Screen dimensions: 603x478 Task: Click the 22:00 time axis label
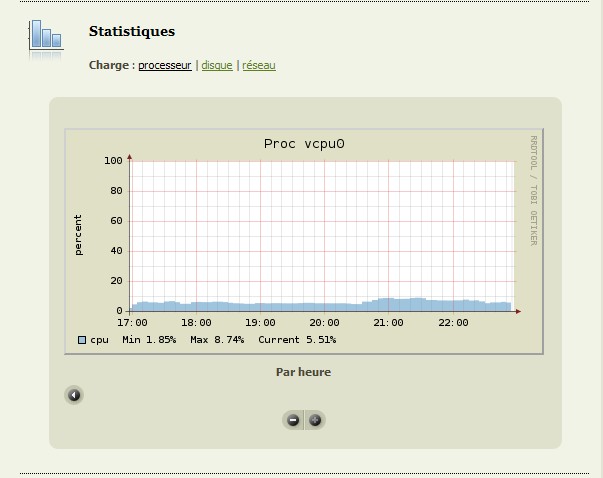coord(453,323)
